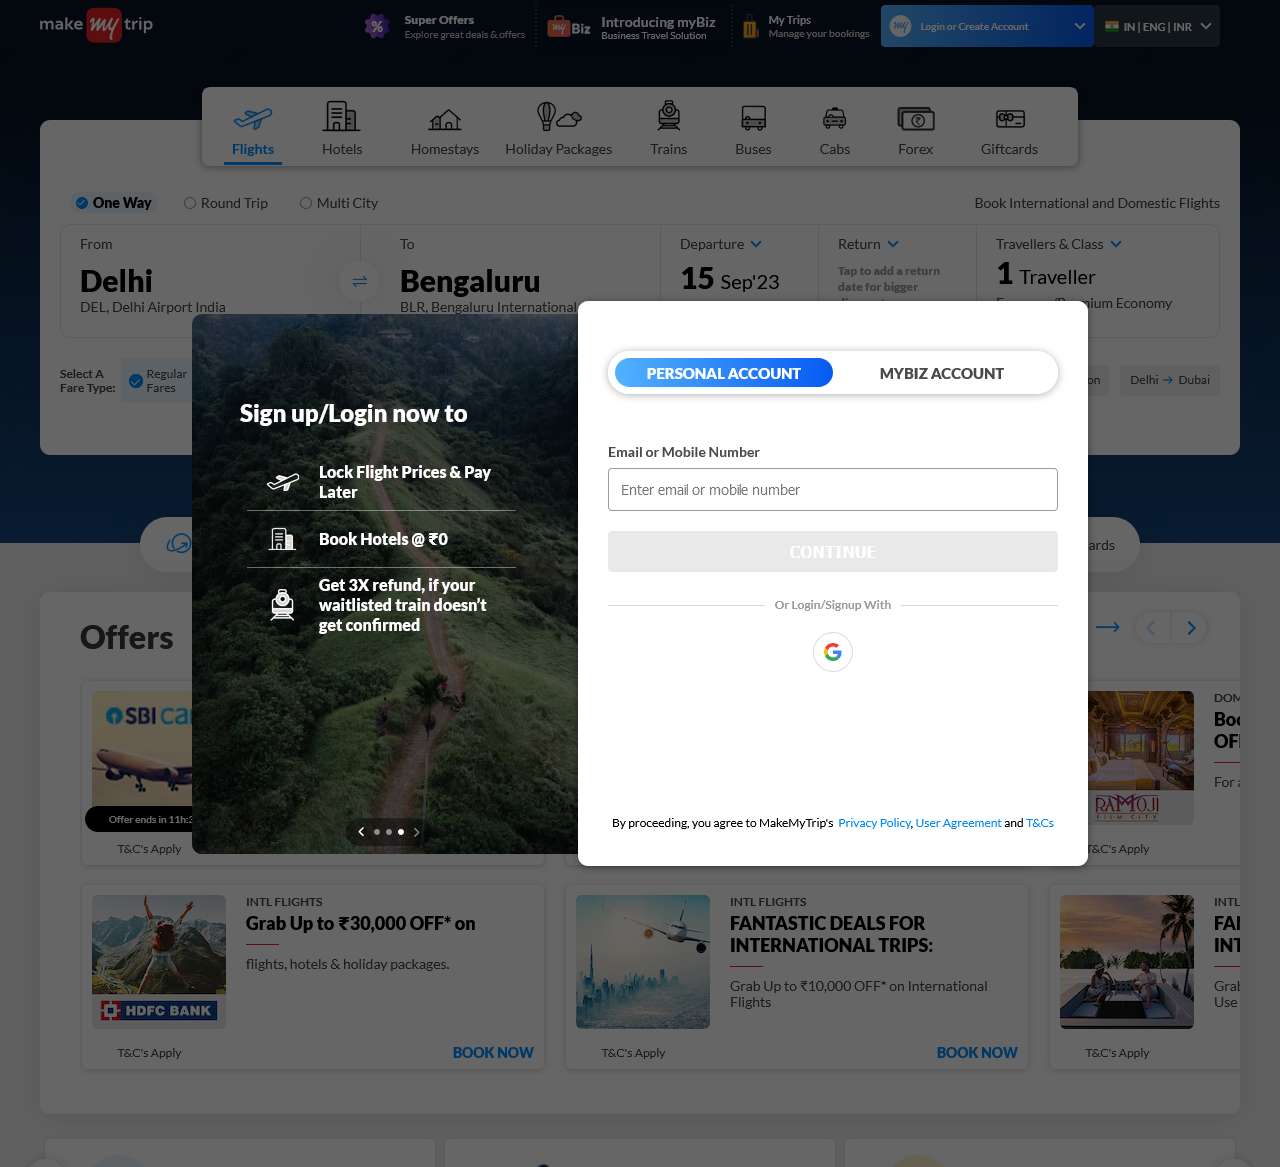Image resolution: width=1280 pixels, height=1167 pixels.
Task: Switch to PERSONAL ACCOUNT tab
Action: tap(723, 373)
